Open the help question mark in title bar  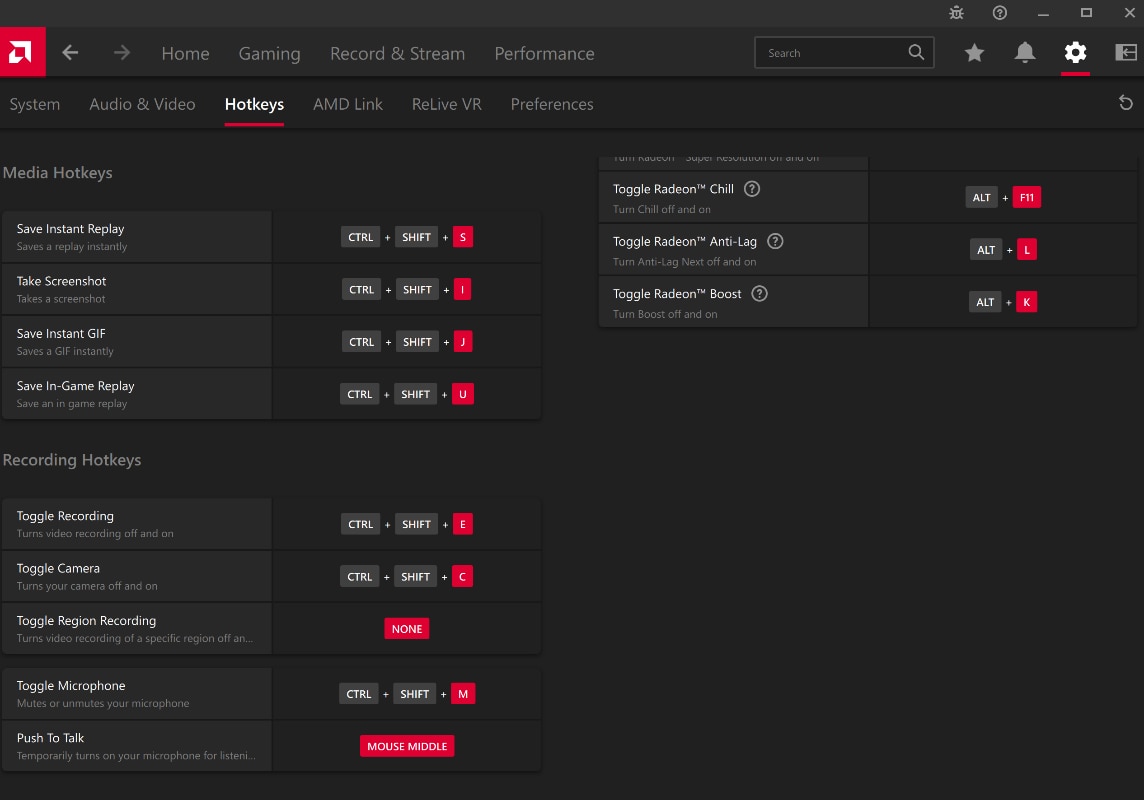point(1000,12)
